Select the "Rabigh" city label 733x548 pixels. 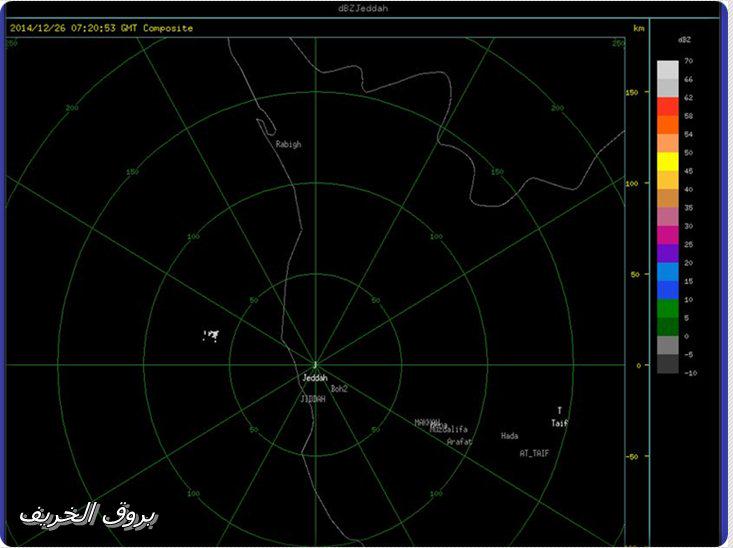[x=288, y=144]
